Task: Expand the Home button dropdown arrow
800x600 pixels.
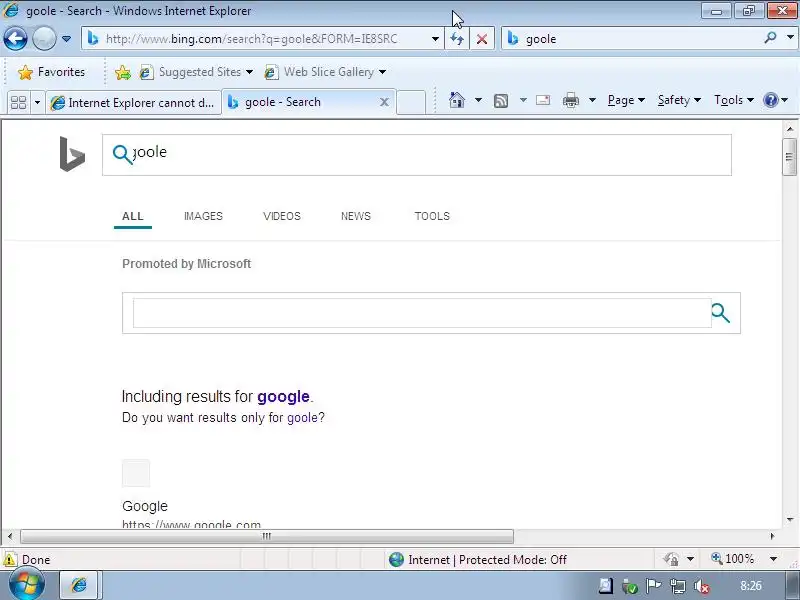Action: [478, 100]
